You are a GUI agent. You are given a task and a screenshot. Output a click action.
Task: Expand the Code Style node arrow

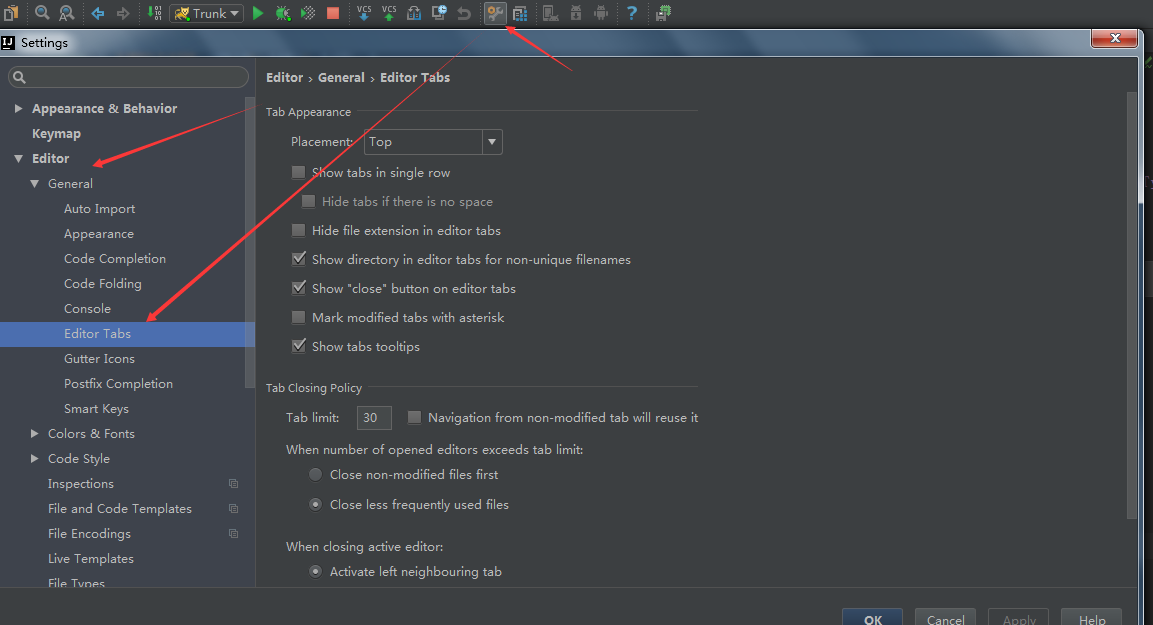[x=35, y=459]
